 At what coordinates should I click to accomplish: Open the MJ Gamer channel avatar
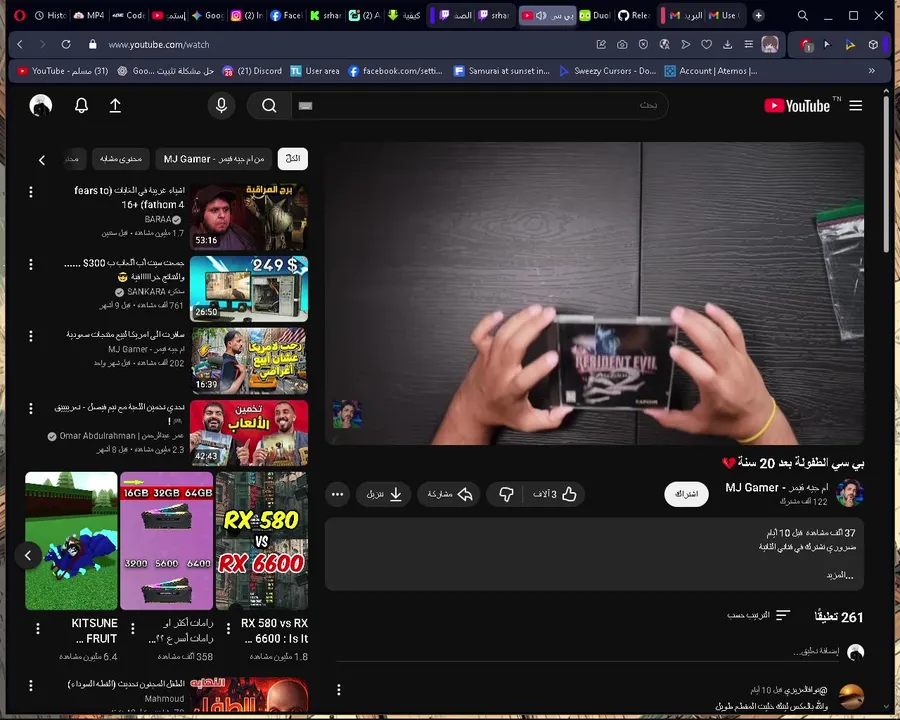(849, 493)
